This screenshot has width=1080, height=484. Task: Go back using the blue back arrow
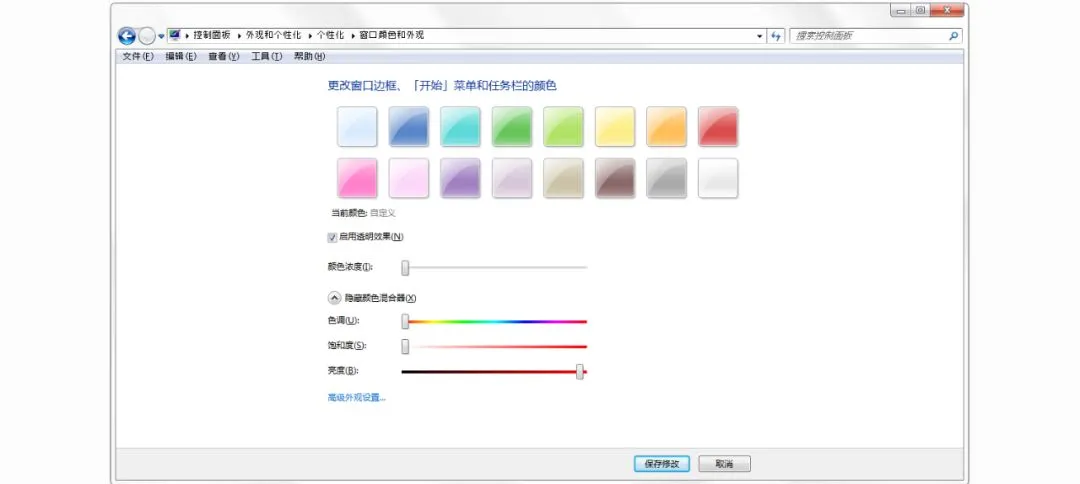[x=127, y=36]
